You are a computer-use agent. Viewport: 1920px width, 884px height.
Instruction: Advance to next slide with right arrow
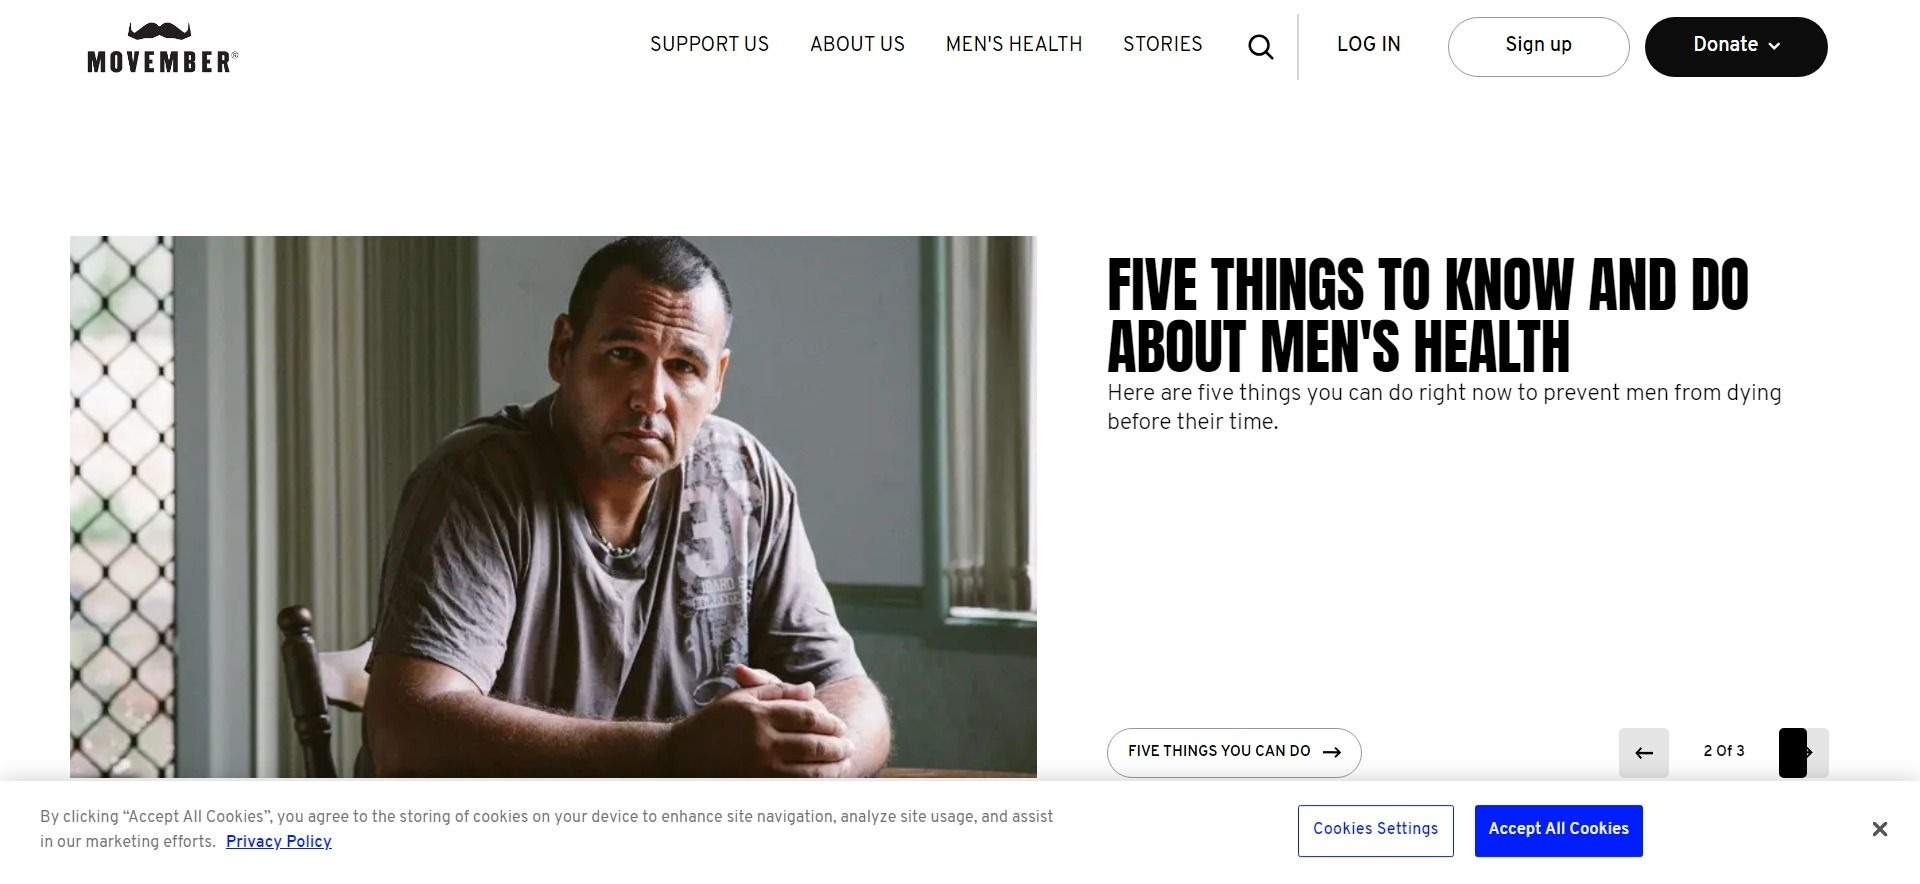(1804, 753)
